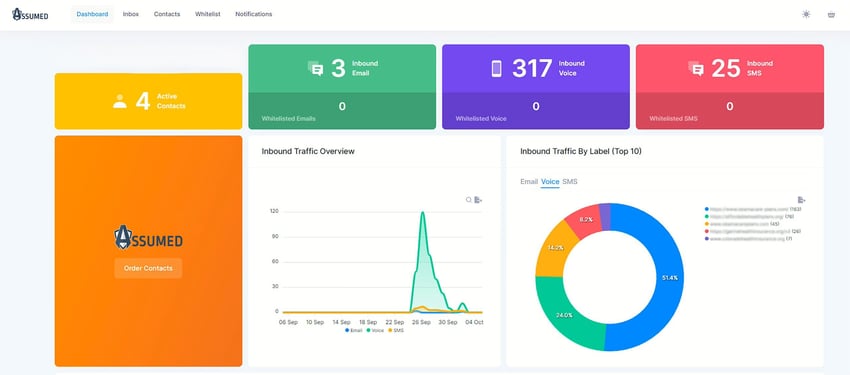The height and width of the screenshot is (375, 850).
Task: Click the zoom magnifier icon on the traffic chart
Action: [x=469, y=200]
